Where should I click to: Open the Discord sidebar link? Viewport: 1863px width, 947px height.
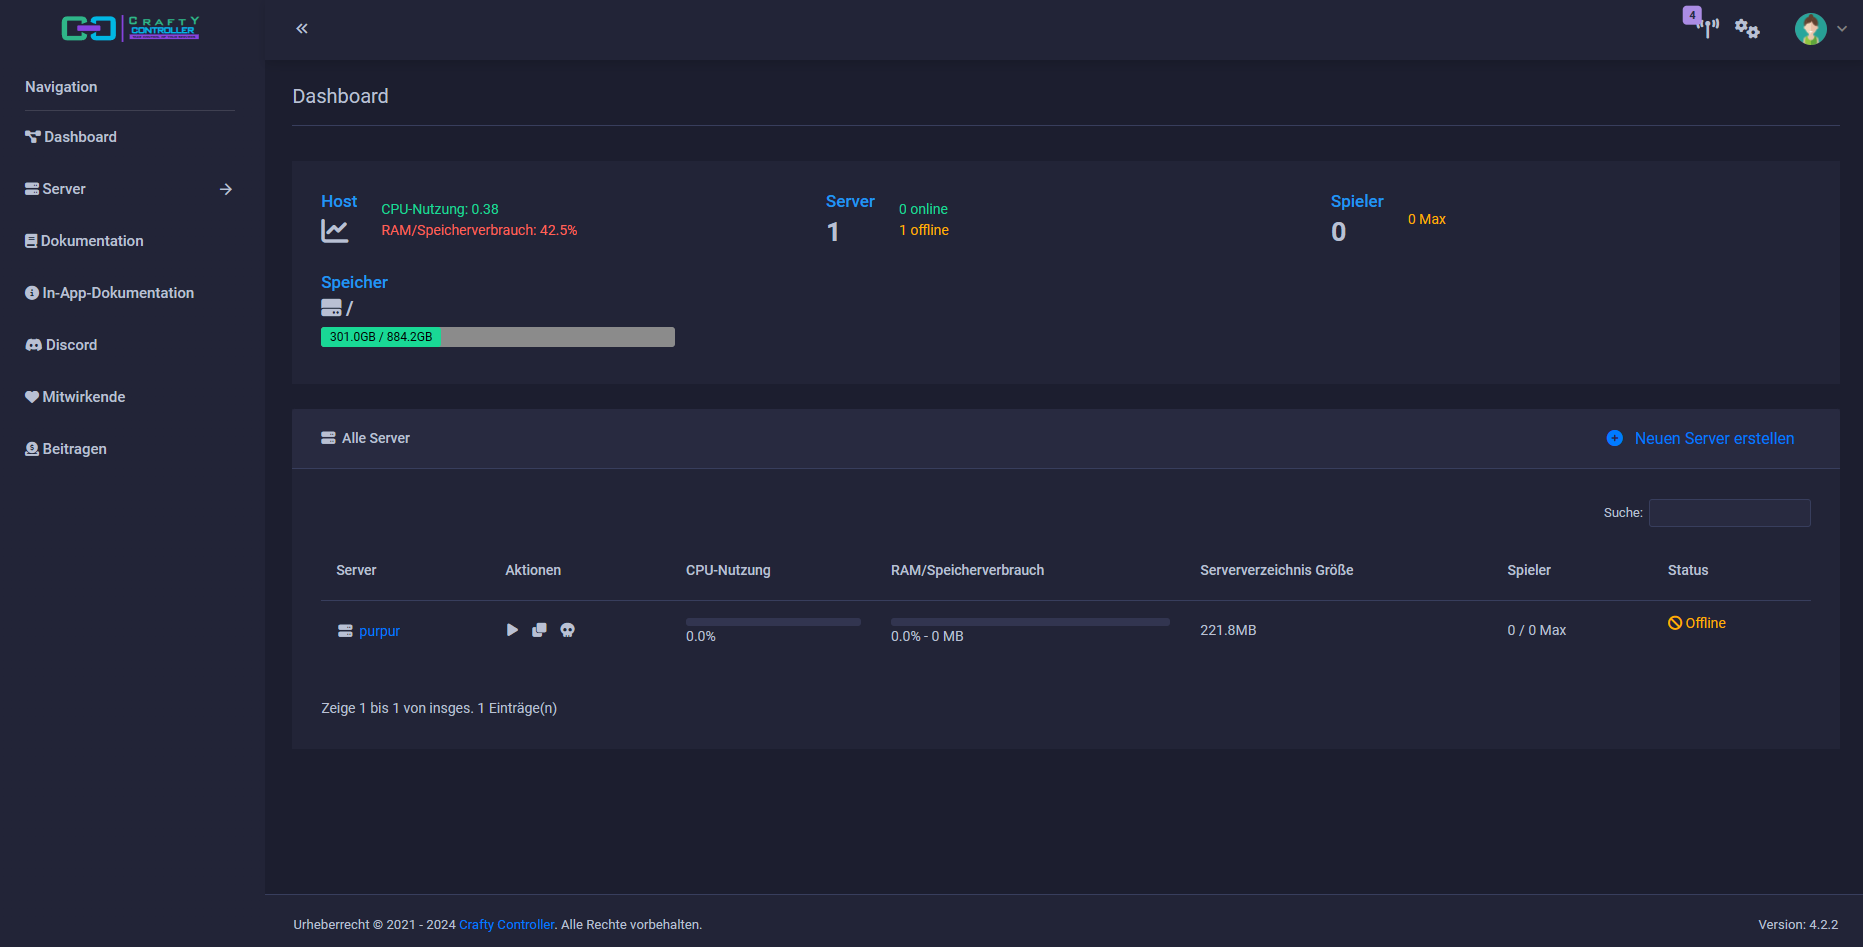(71, 345)
